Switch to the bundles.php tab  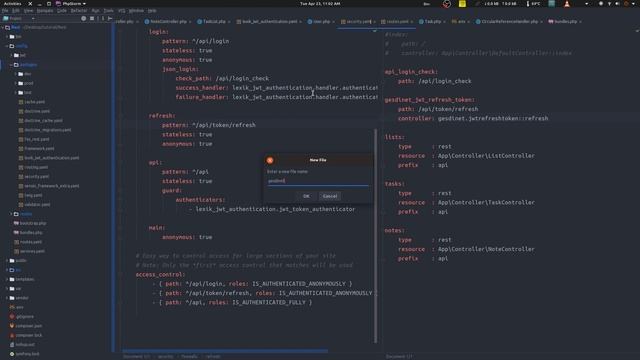coord(564,22)
